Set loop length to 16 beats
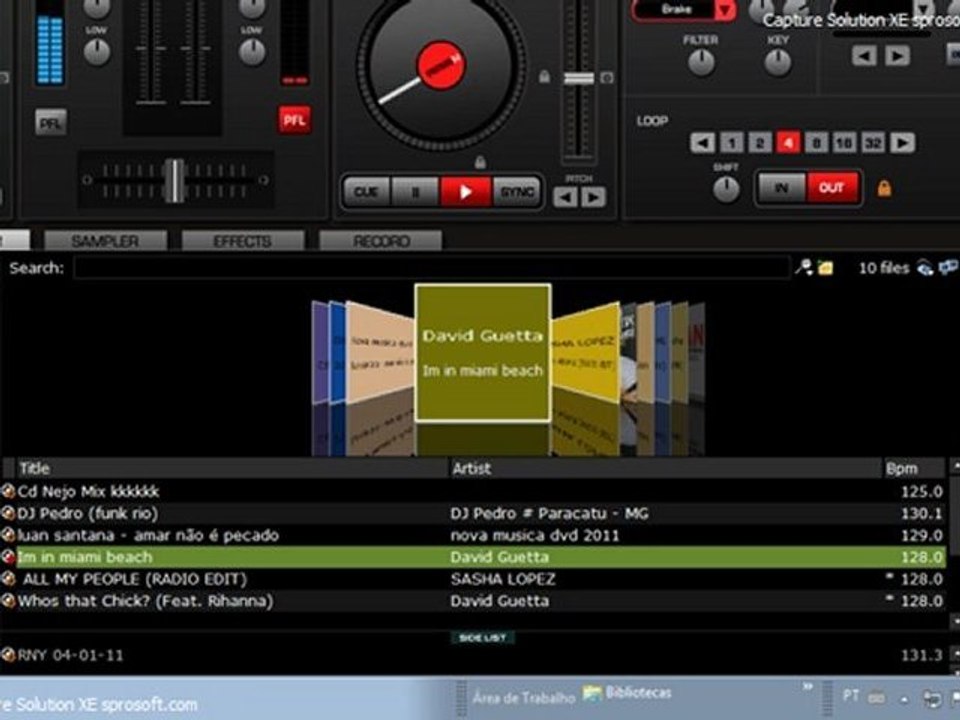The height and width of the screenshot is (720, 960). (x=844, y=143)
